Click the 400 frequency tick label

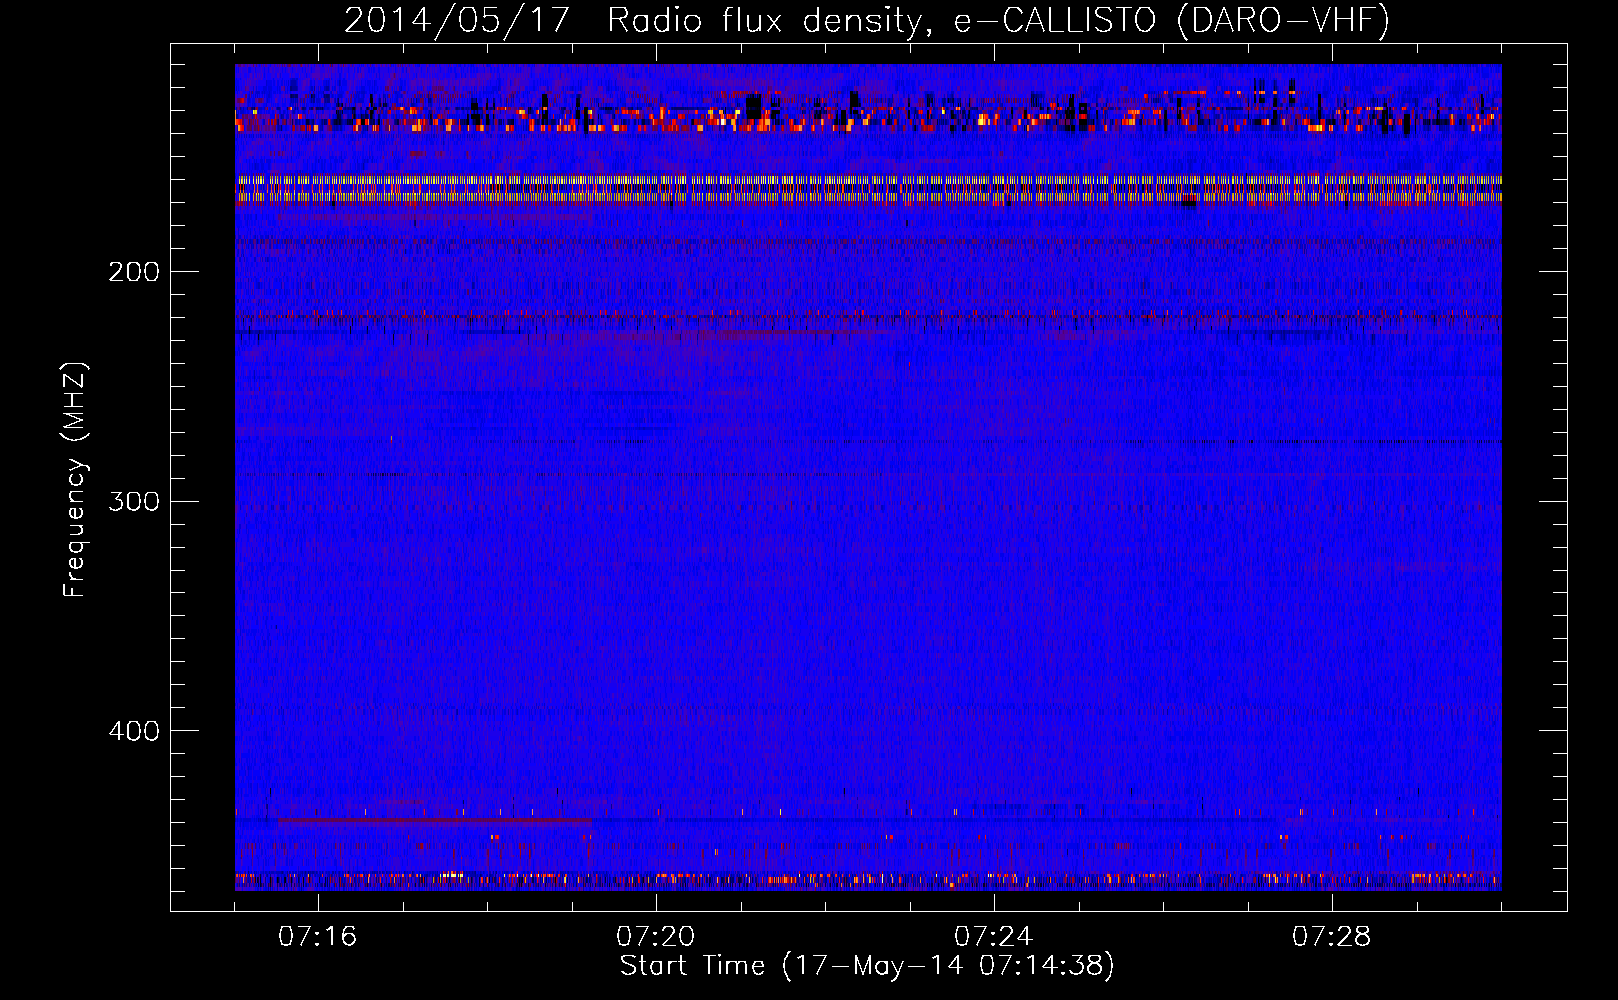click(134, 731)
